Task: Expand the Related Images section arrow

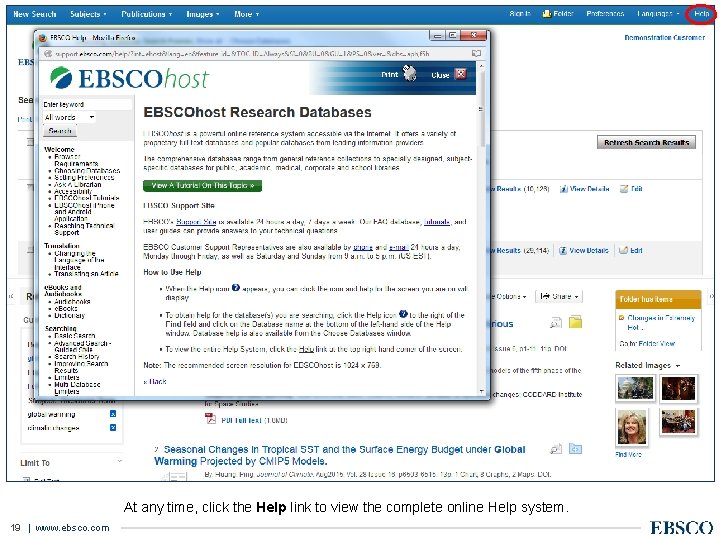Action: pos(678,366)
